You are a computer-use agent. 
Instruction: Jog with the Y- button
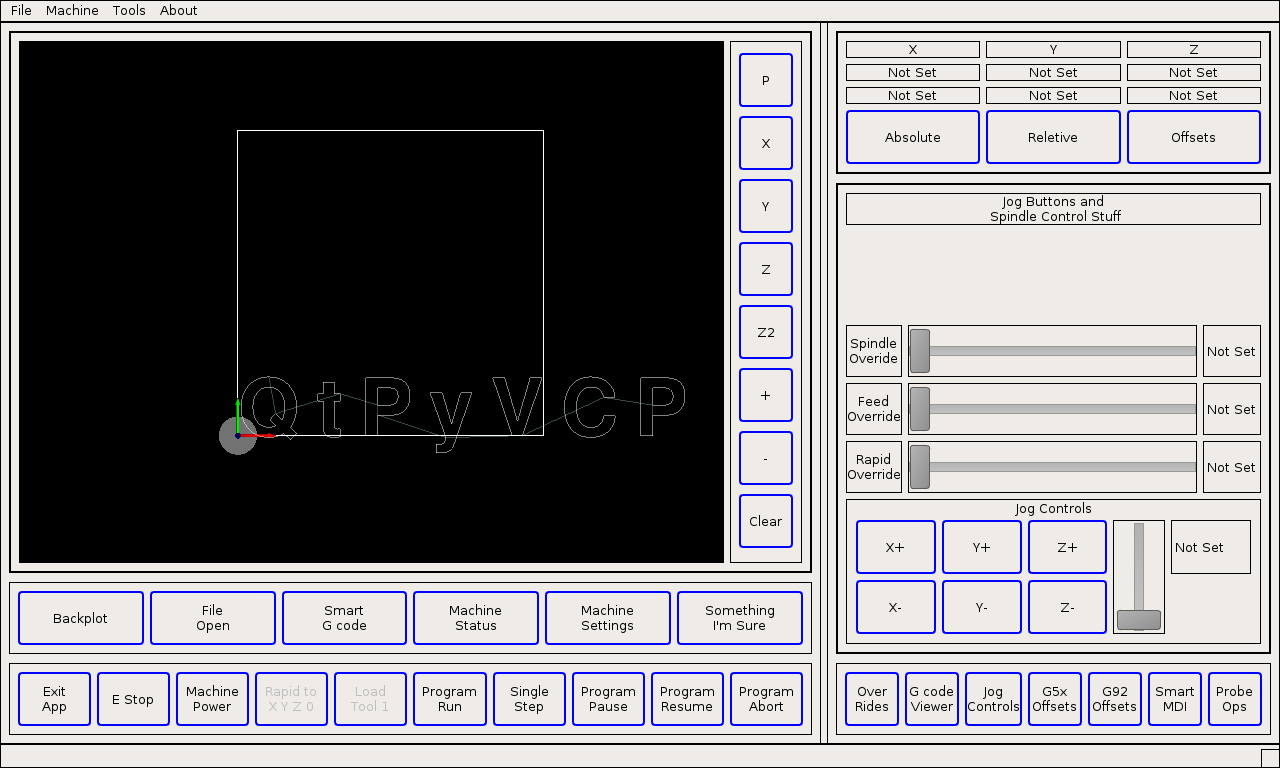982,607
